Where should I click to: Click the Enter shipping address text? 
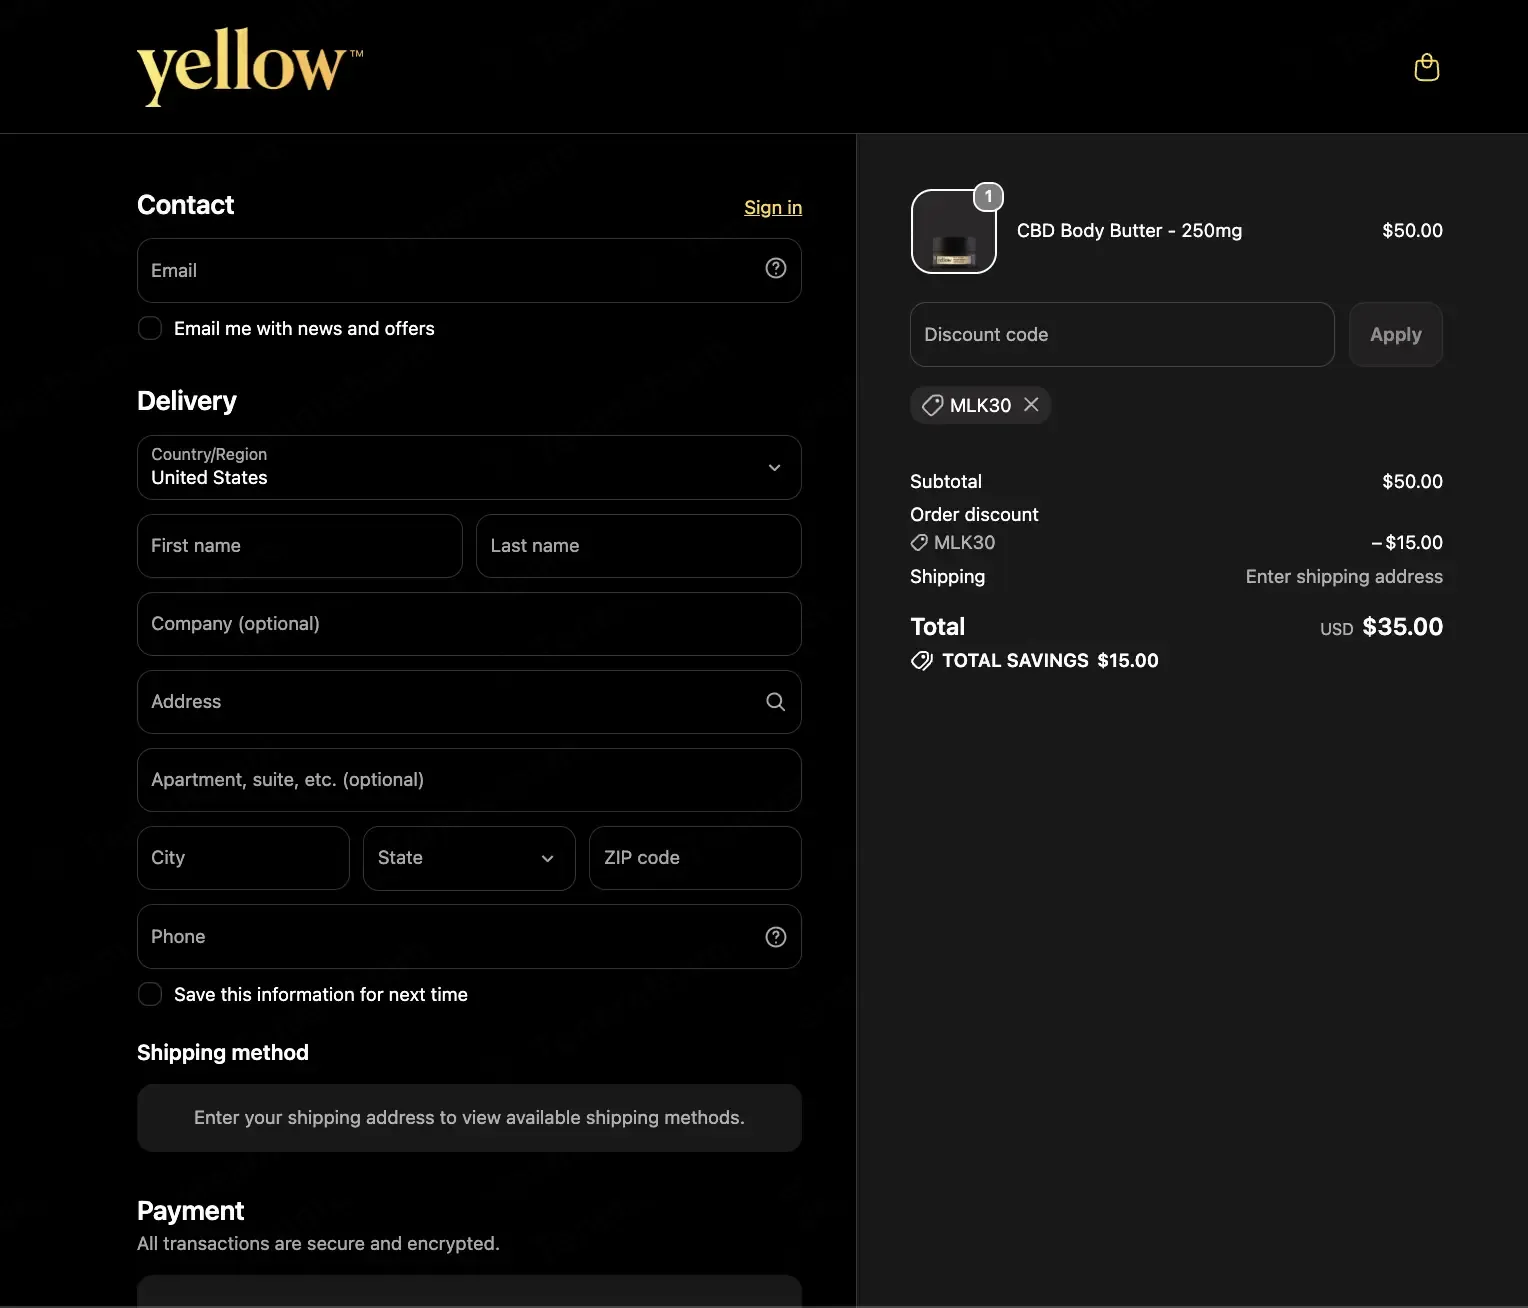click(1344, 577)
